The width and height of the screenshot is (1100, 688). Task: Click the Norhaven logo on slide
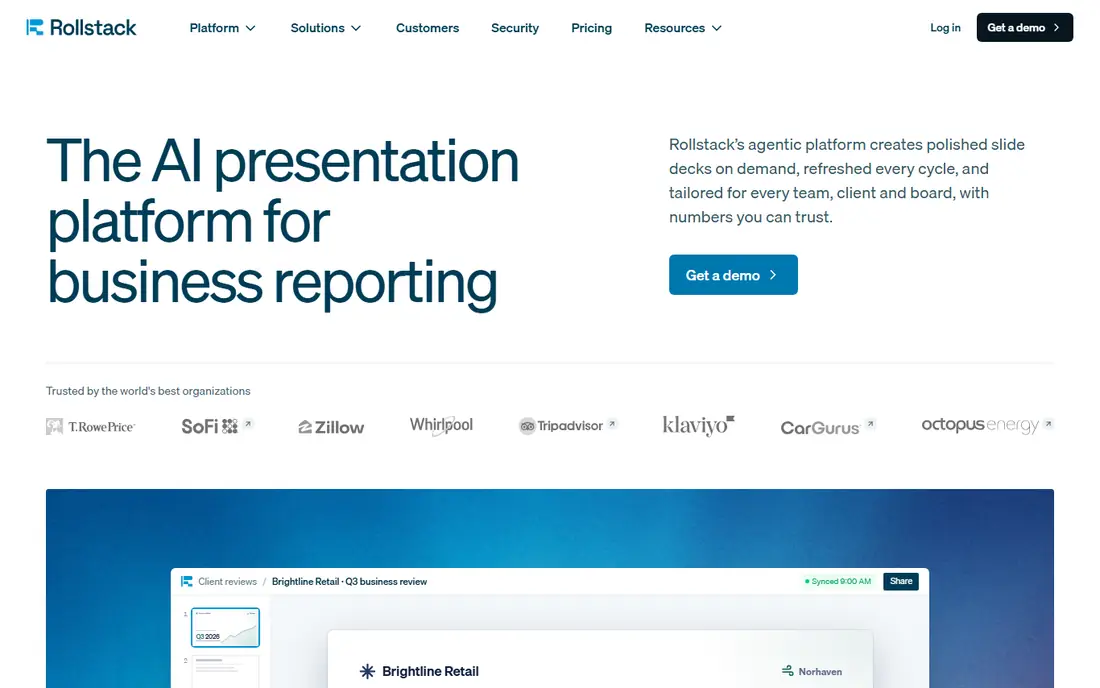812,671
